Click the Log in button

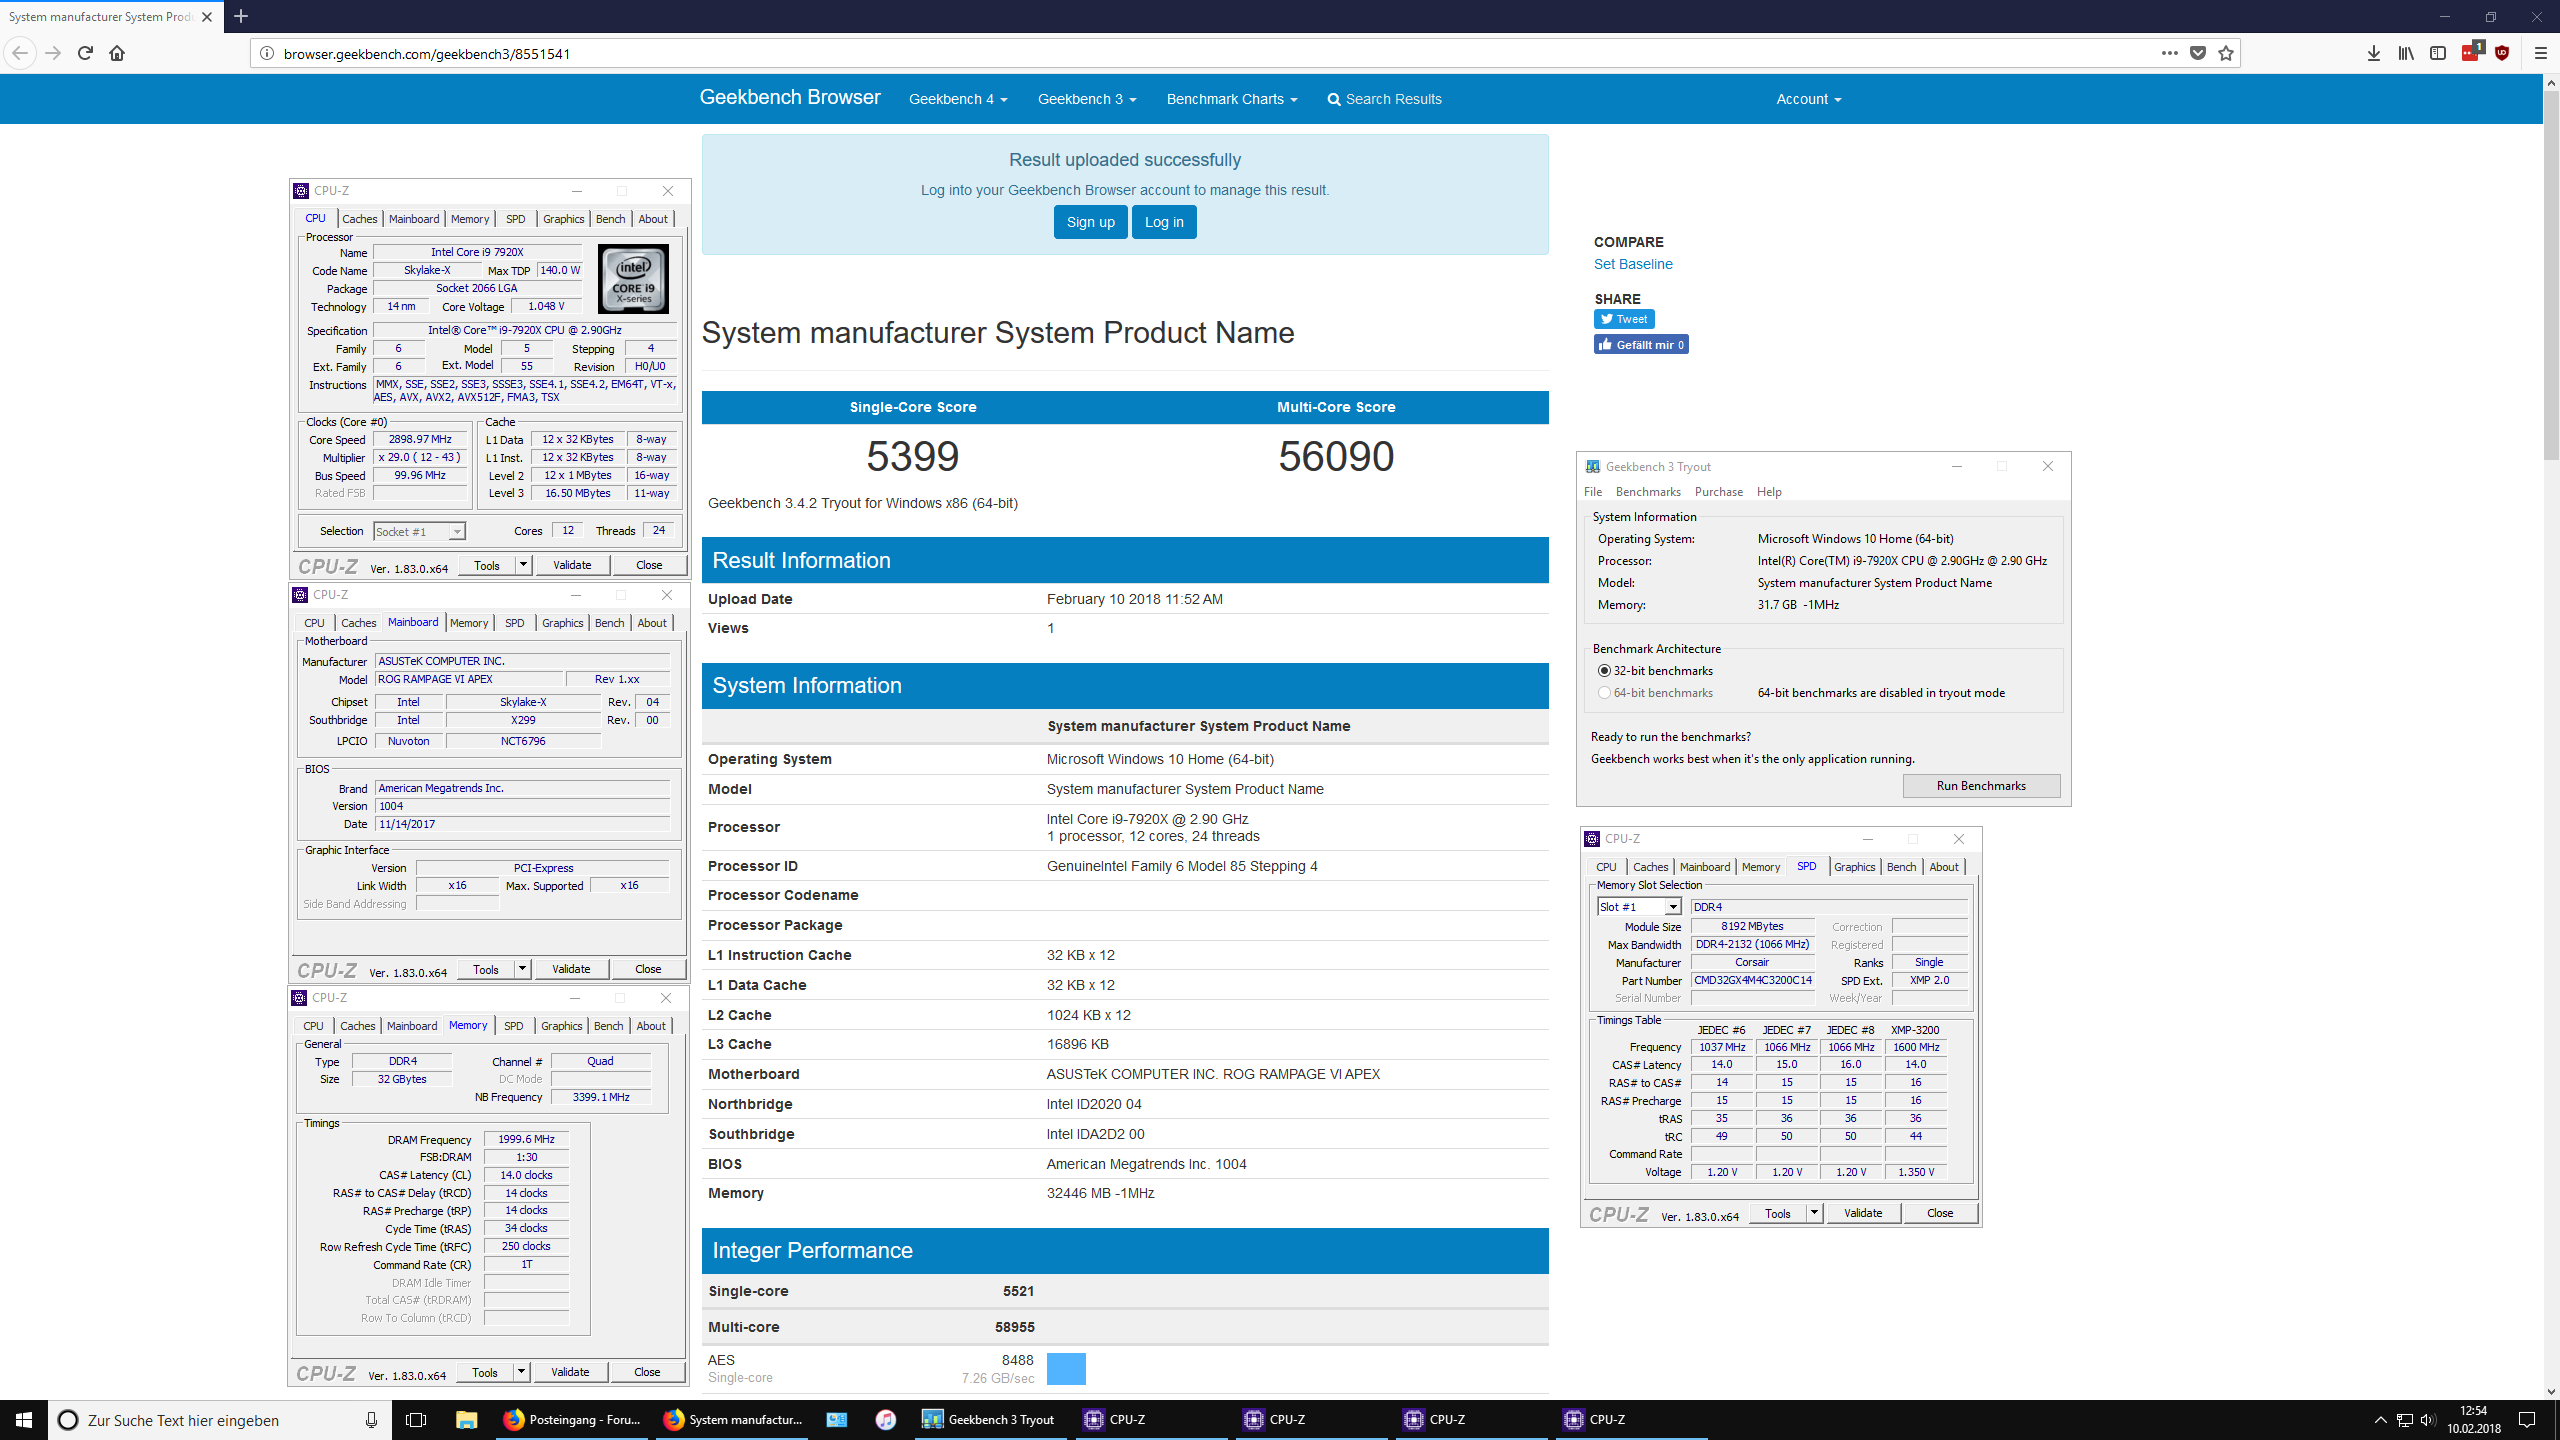pos(1164,222)
